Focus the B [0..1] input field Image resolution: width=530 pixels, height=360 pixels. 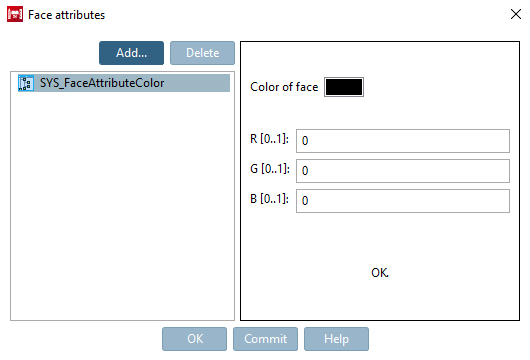point(403,201)
